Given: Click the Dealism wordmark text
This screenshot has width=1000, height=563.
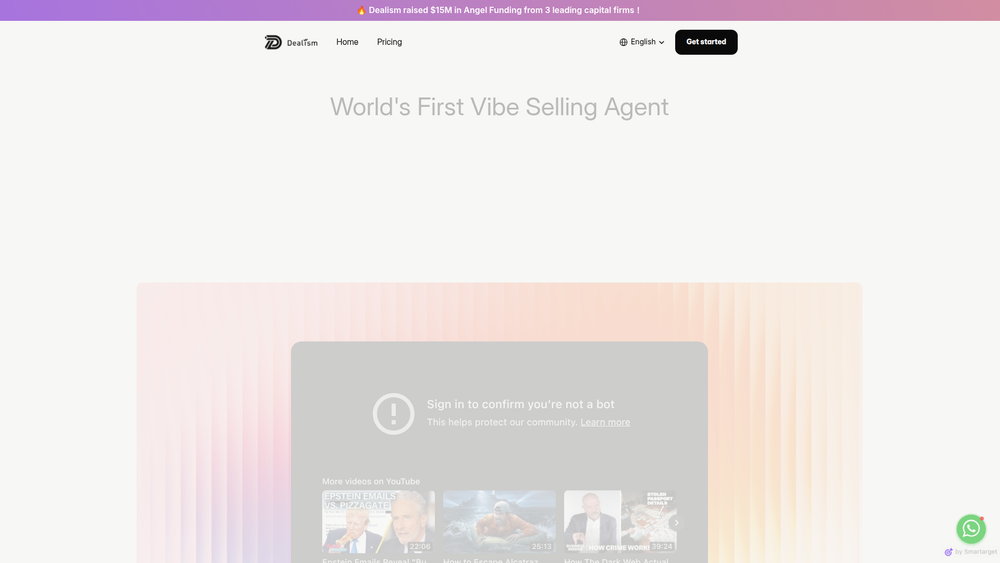Looking at the screenshot, I should click(x=302, y=43).
